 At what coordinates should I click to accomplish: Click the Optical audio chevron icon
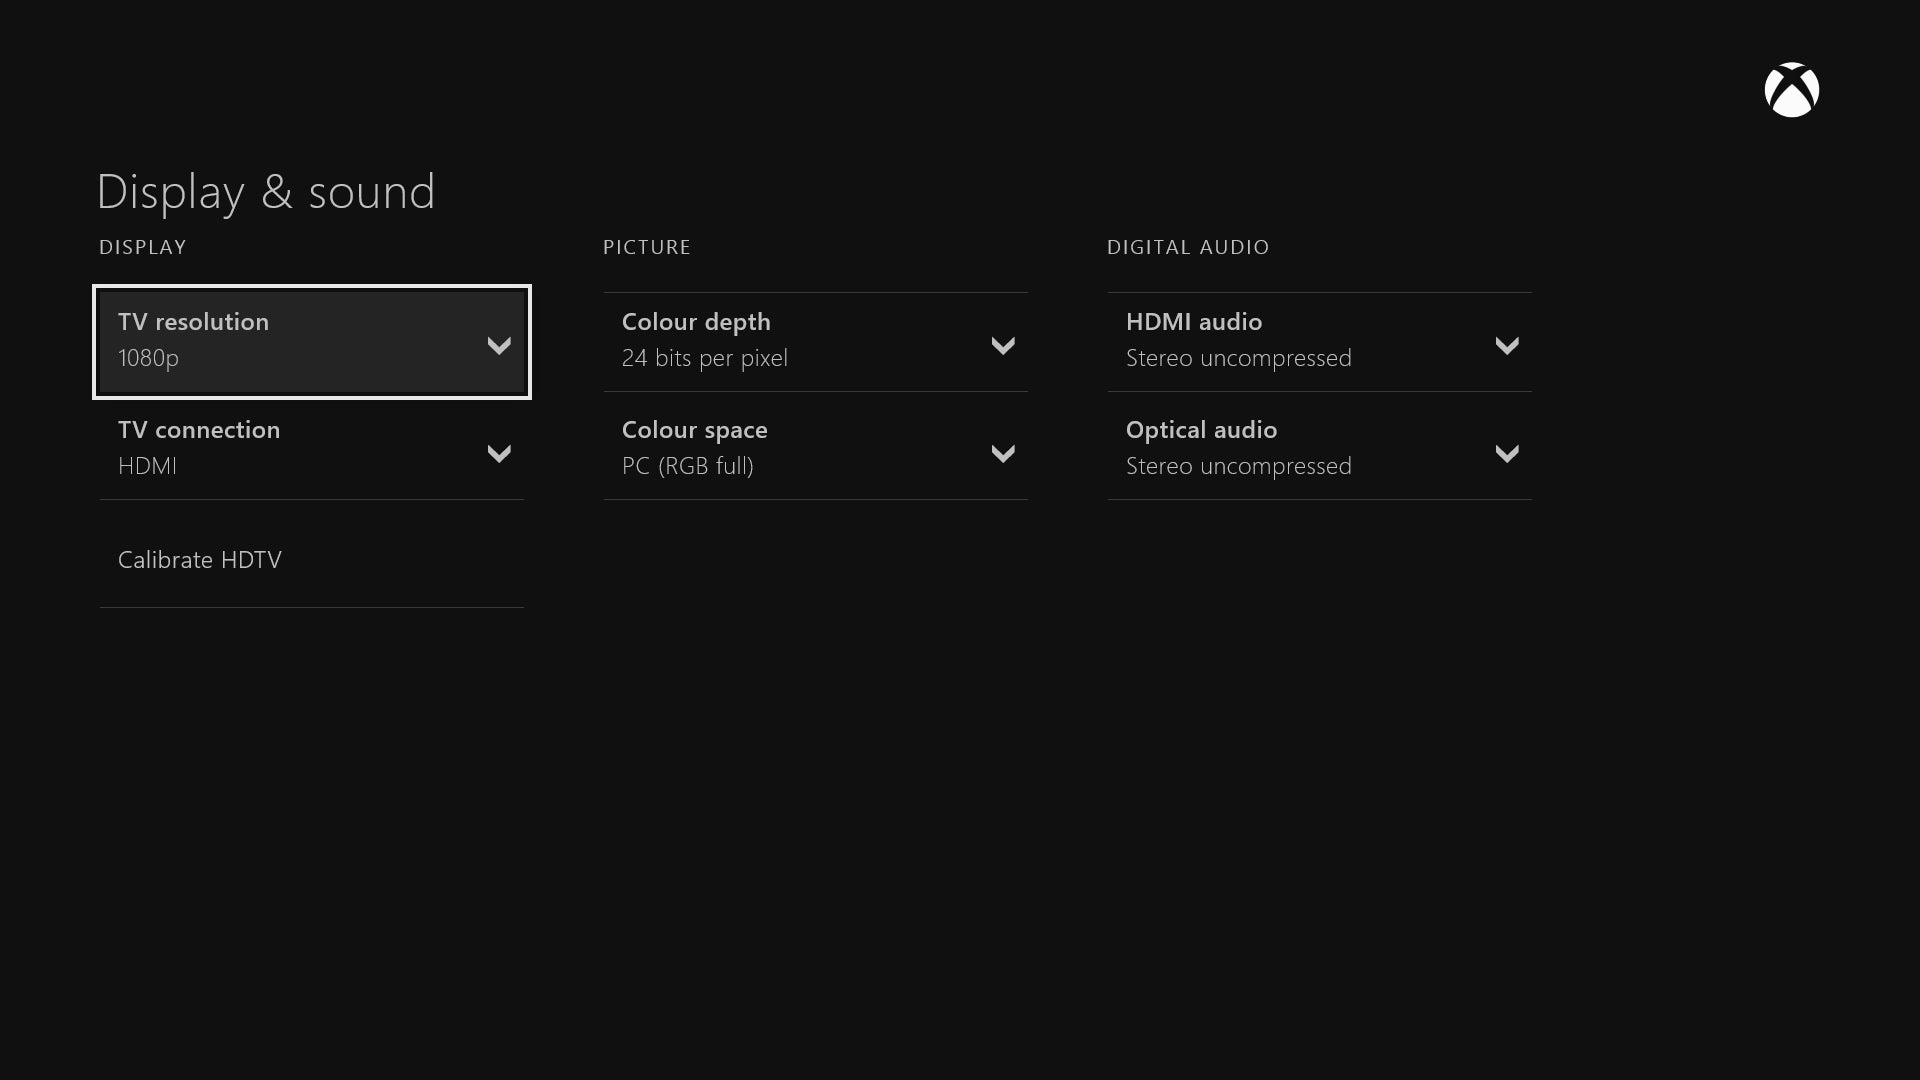[x=1508, y=454]
